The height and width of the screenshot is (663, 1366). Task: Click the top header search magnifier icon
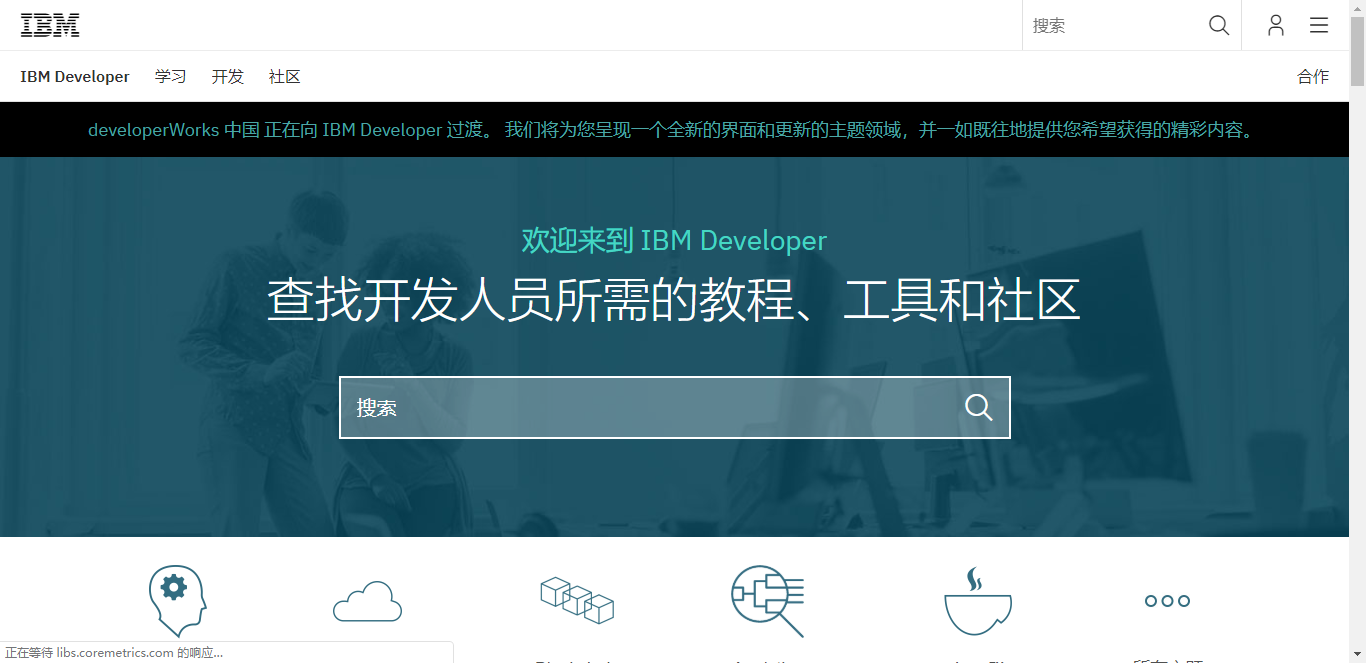point(1219,25)
